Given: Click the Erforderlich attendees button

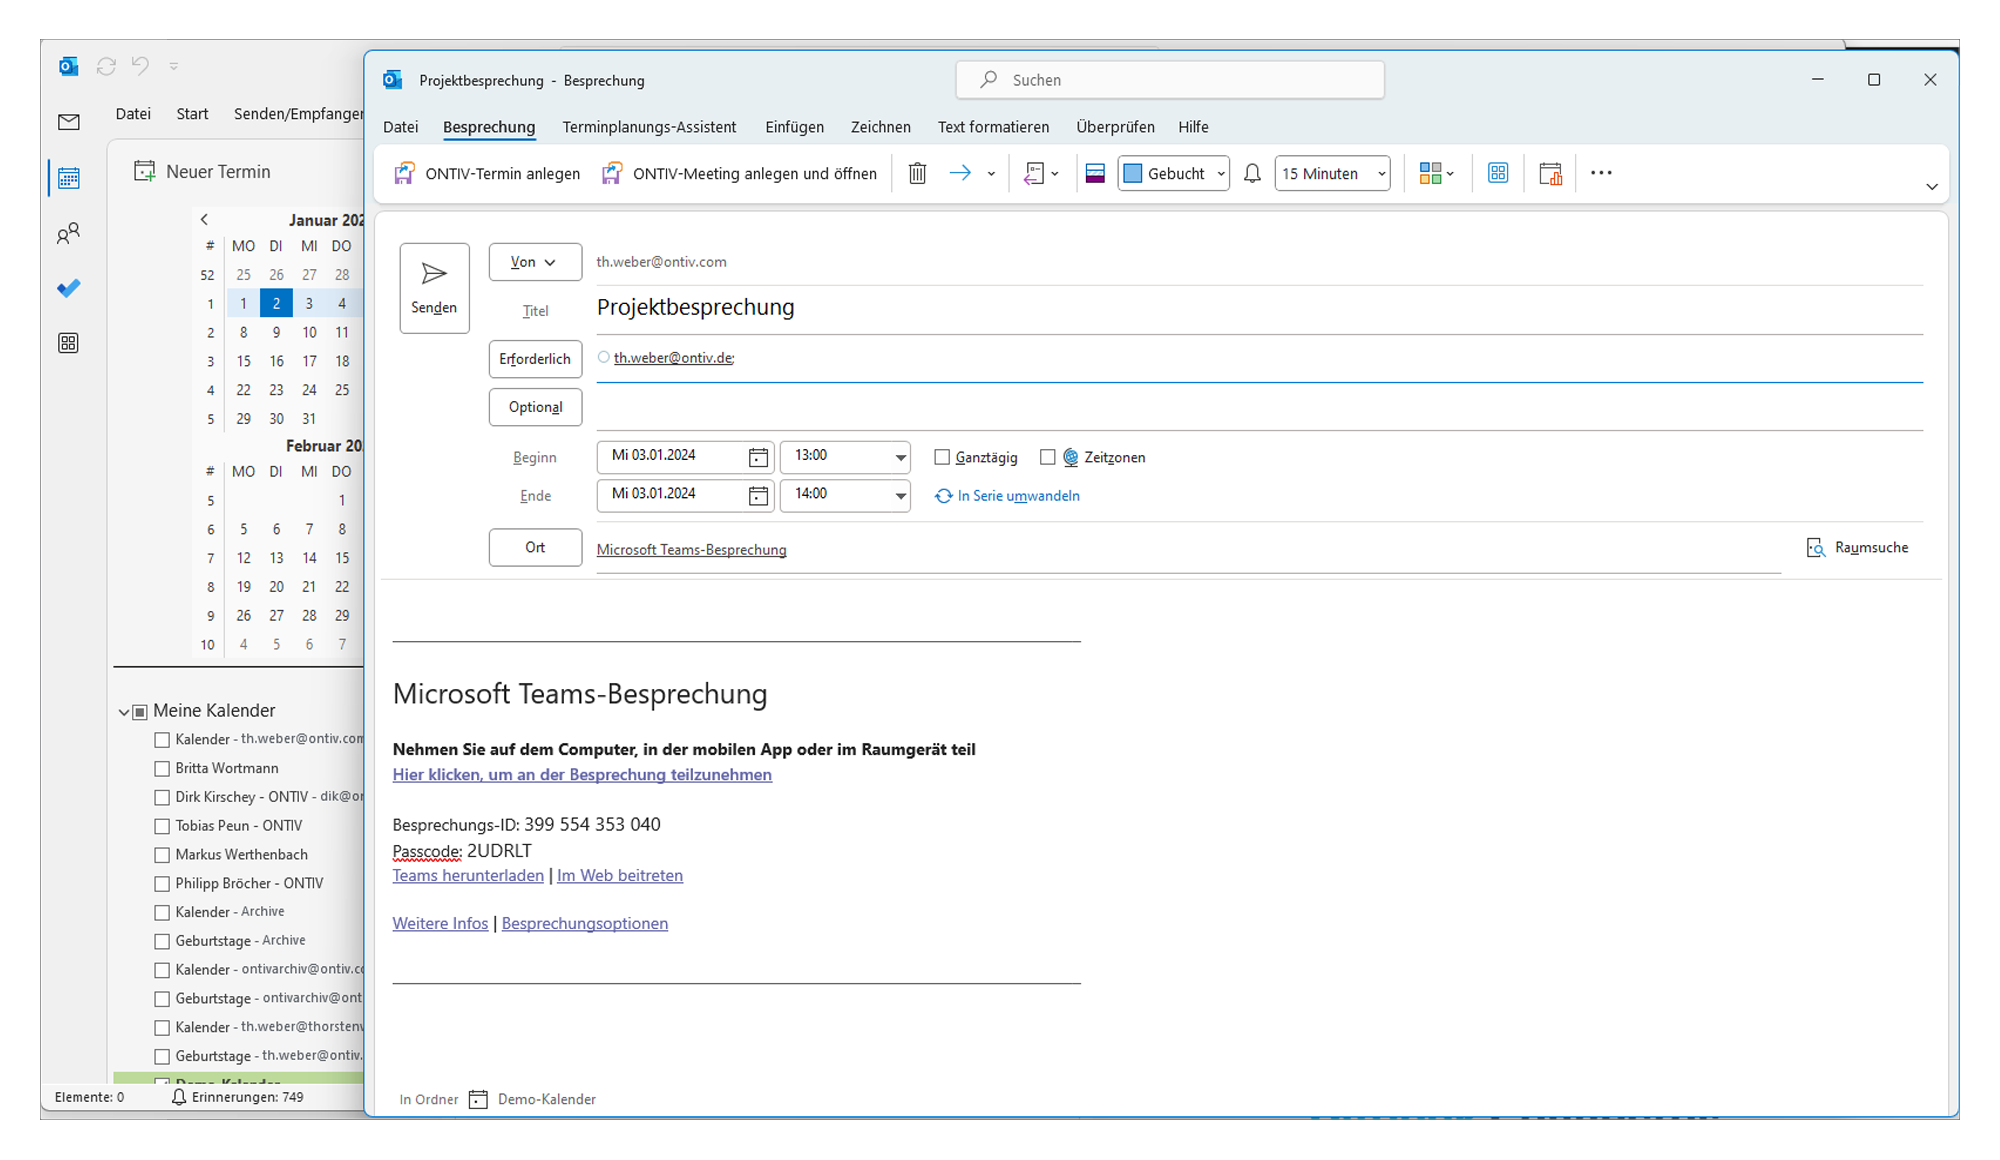Looking at the screenshot, I should [x=534, y=359].
